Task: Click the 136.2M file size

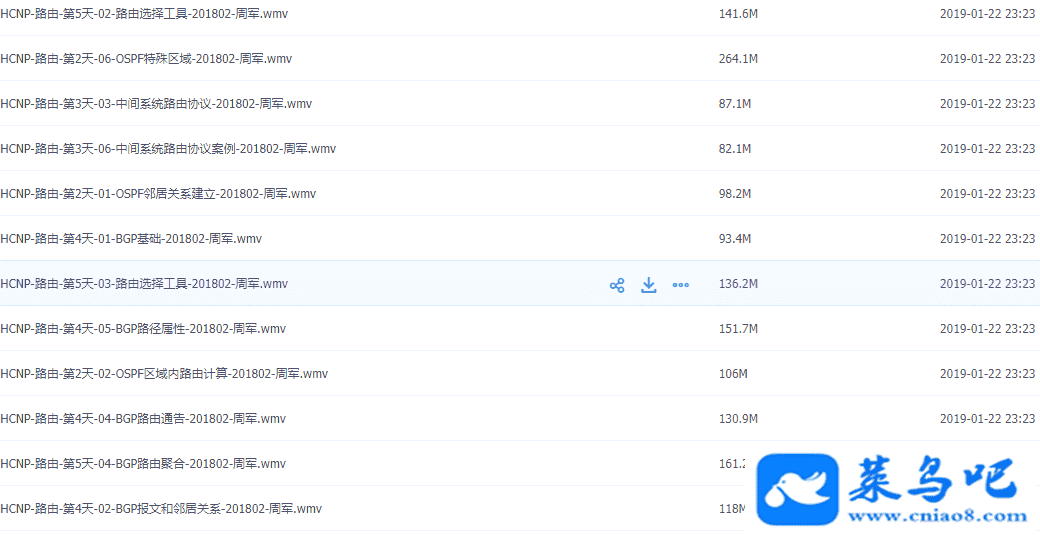Action: [x=738, y=284]
